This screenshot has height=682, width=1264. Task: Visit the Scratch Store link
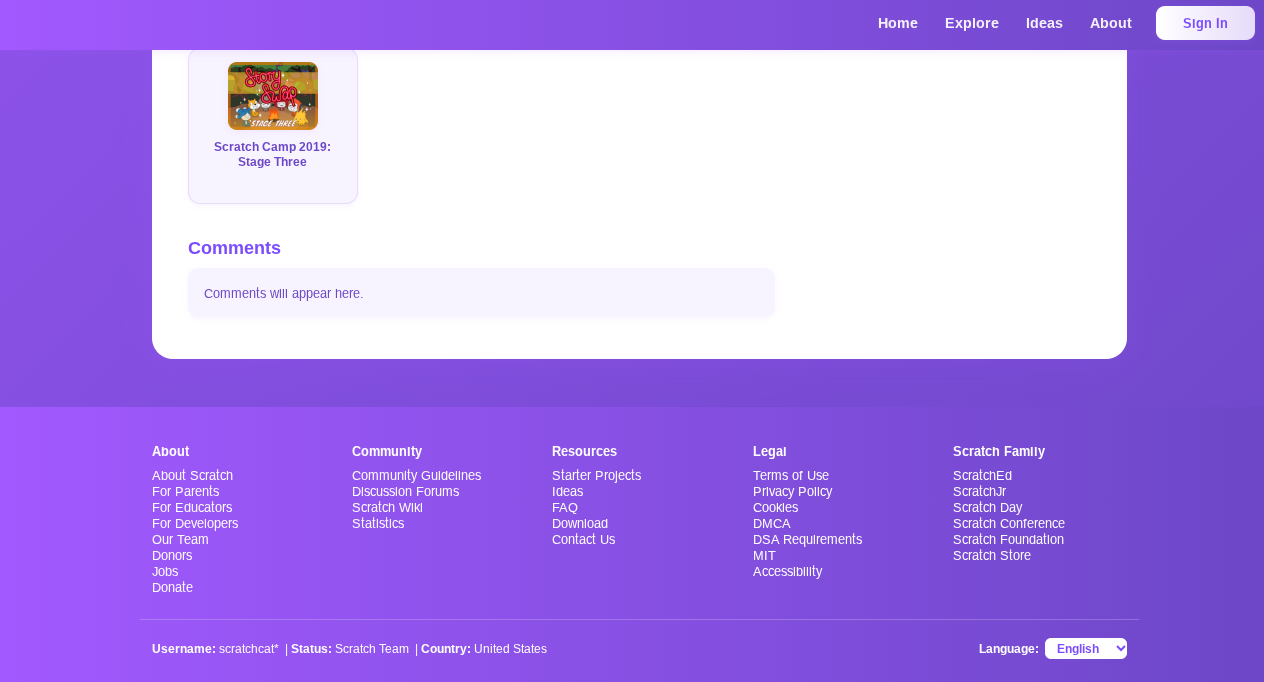[991, 556]
